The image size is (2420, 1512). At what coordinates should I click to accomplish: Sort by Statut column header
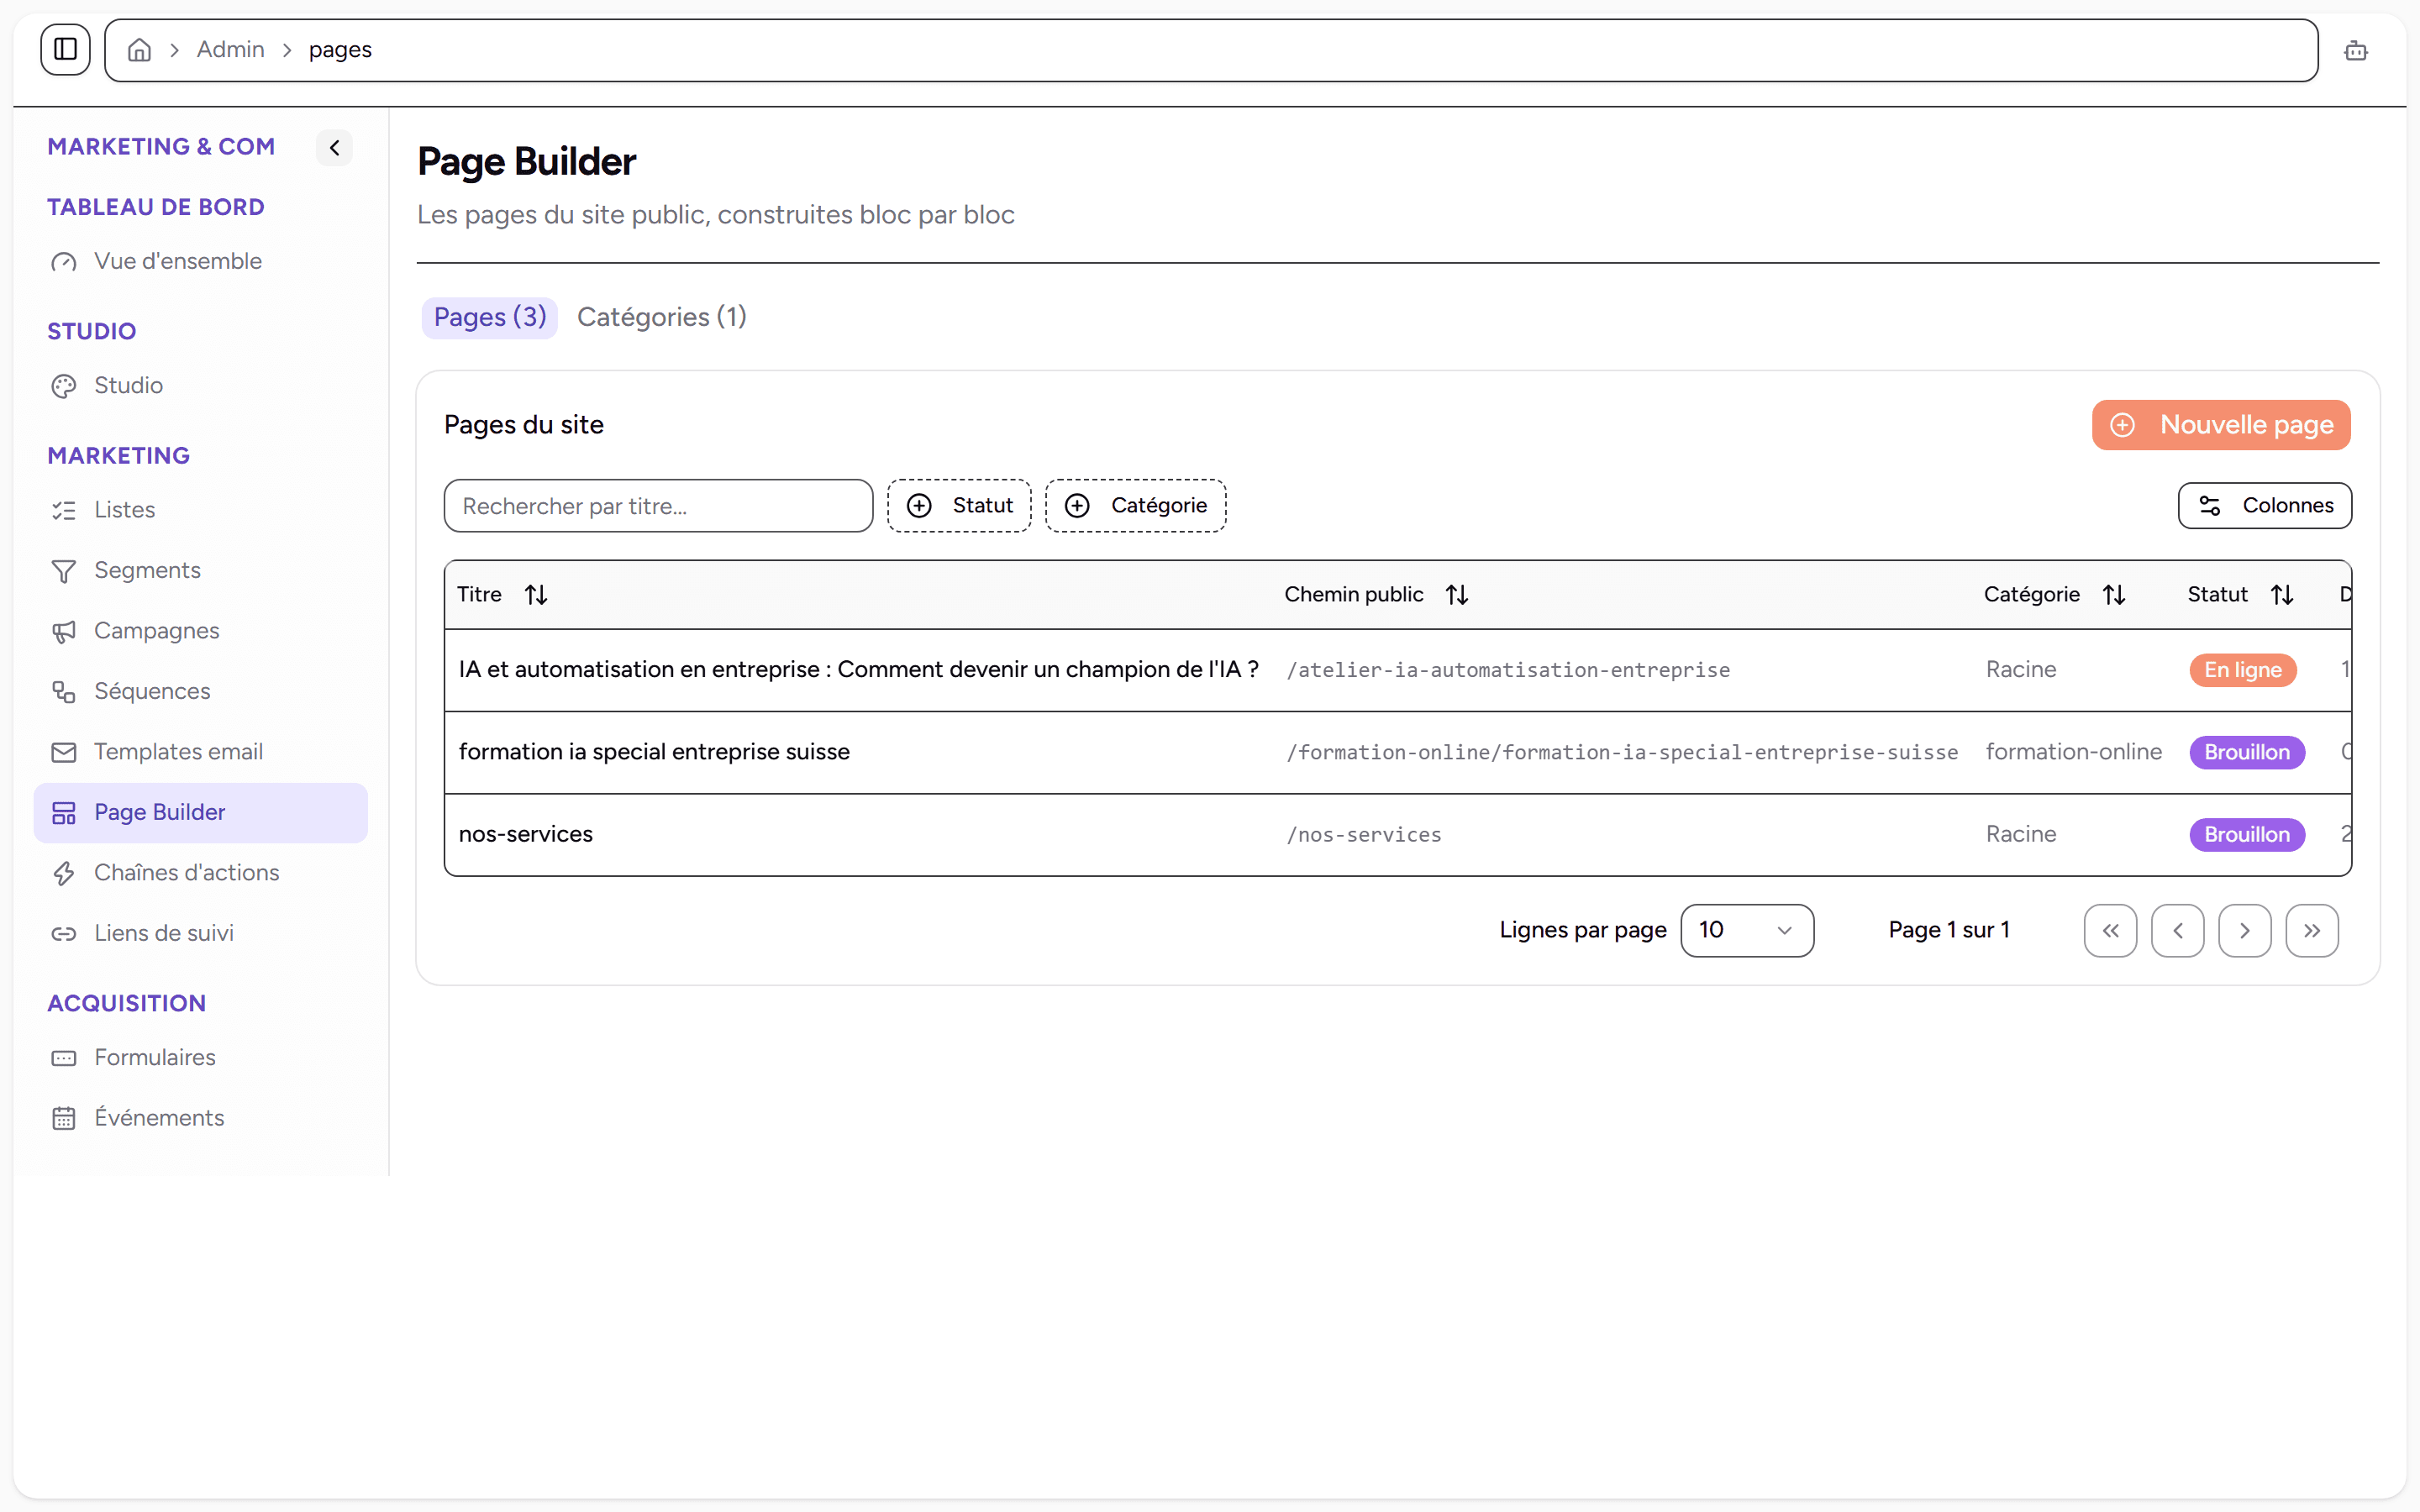(x=2241, y=595)
